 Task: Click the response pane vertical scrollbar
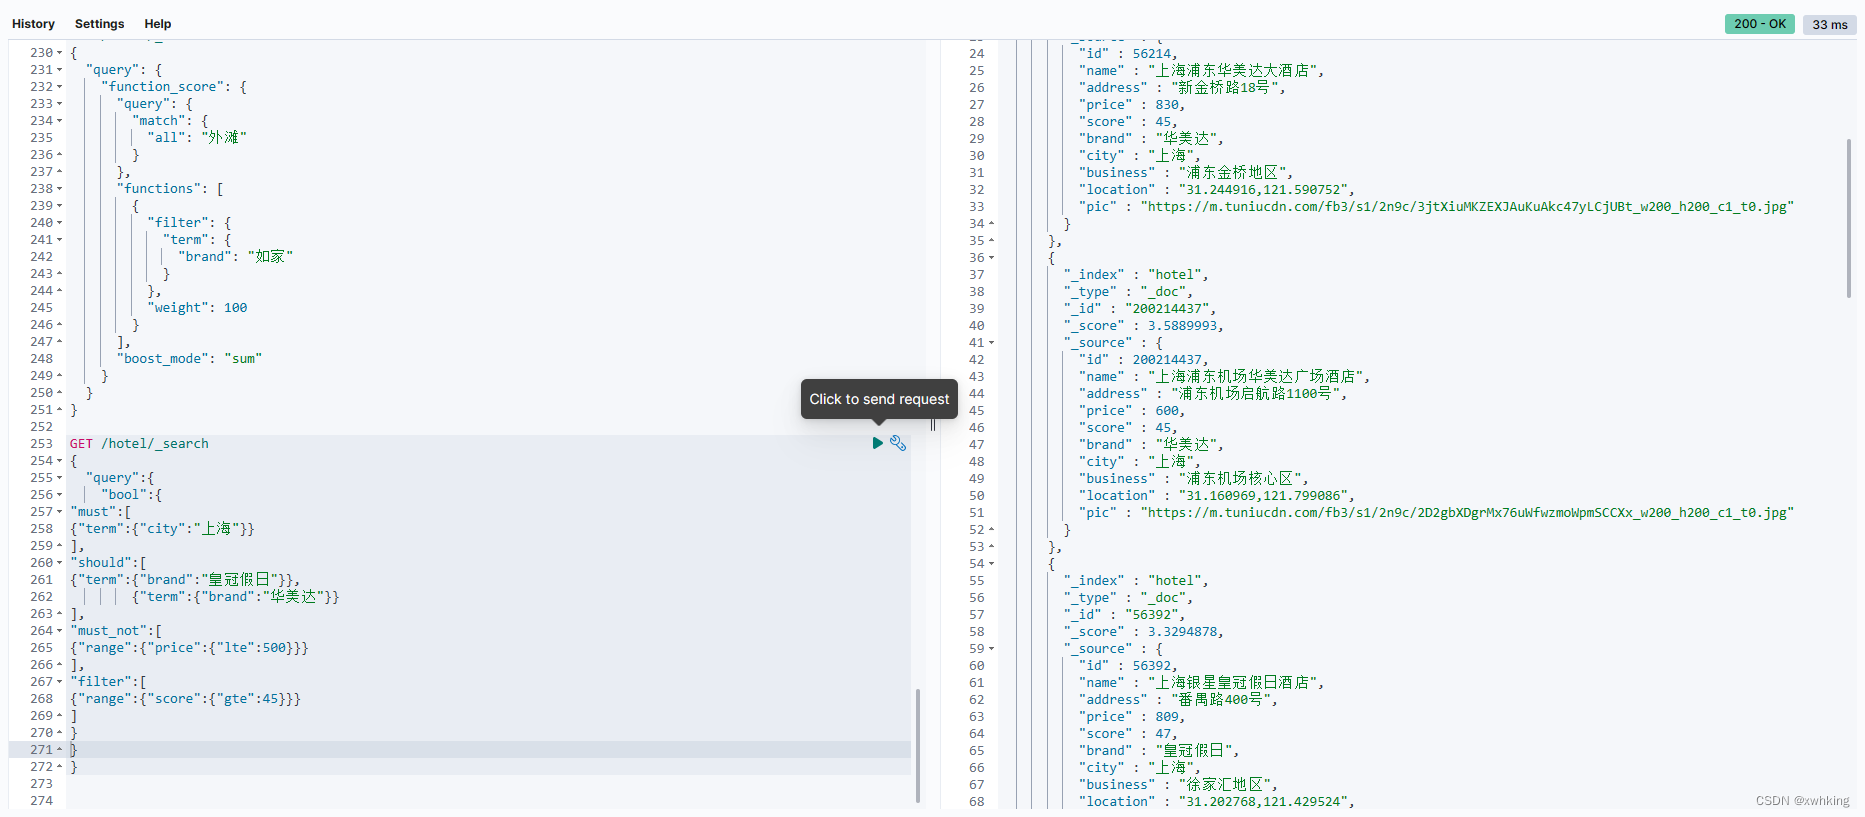pyautogui.click(x=1848, y=218)
